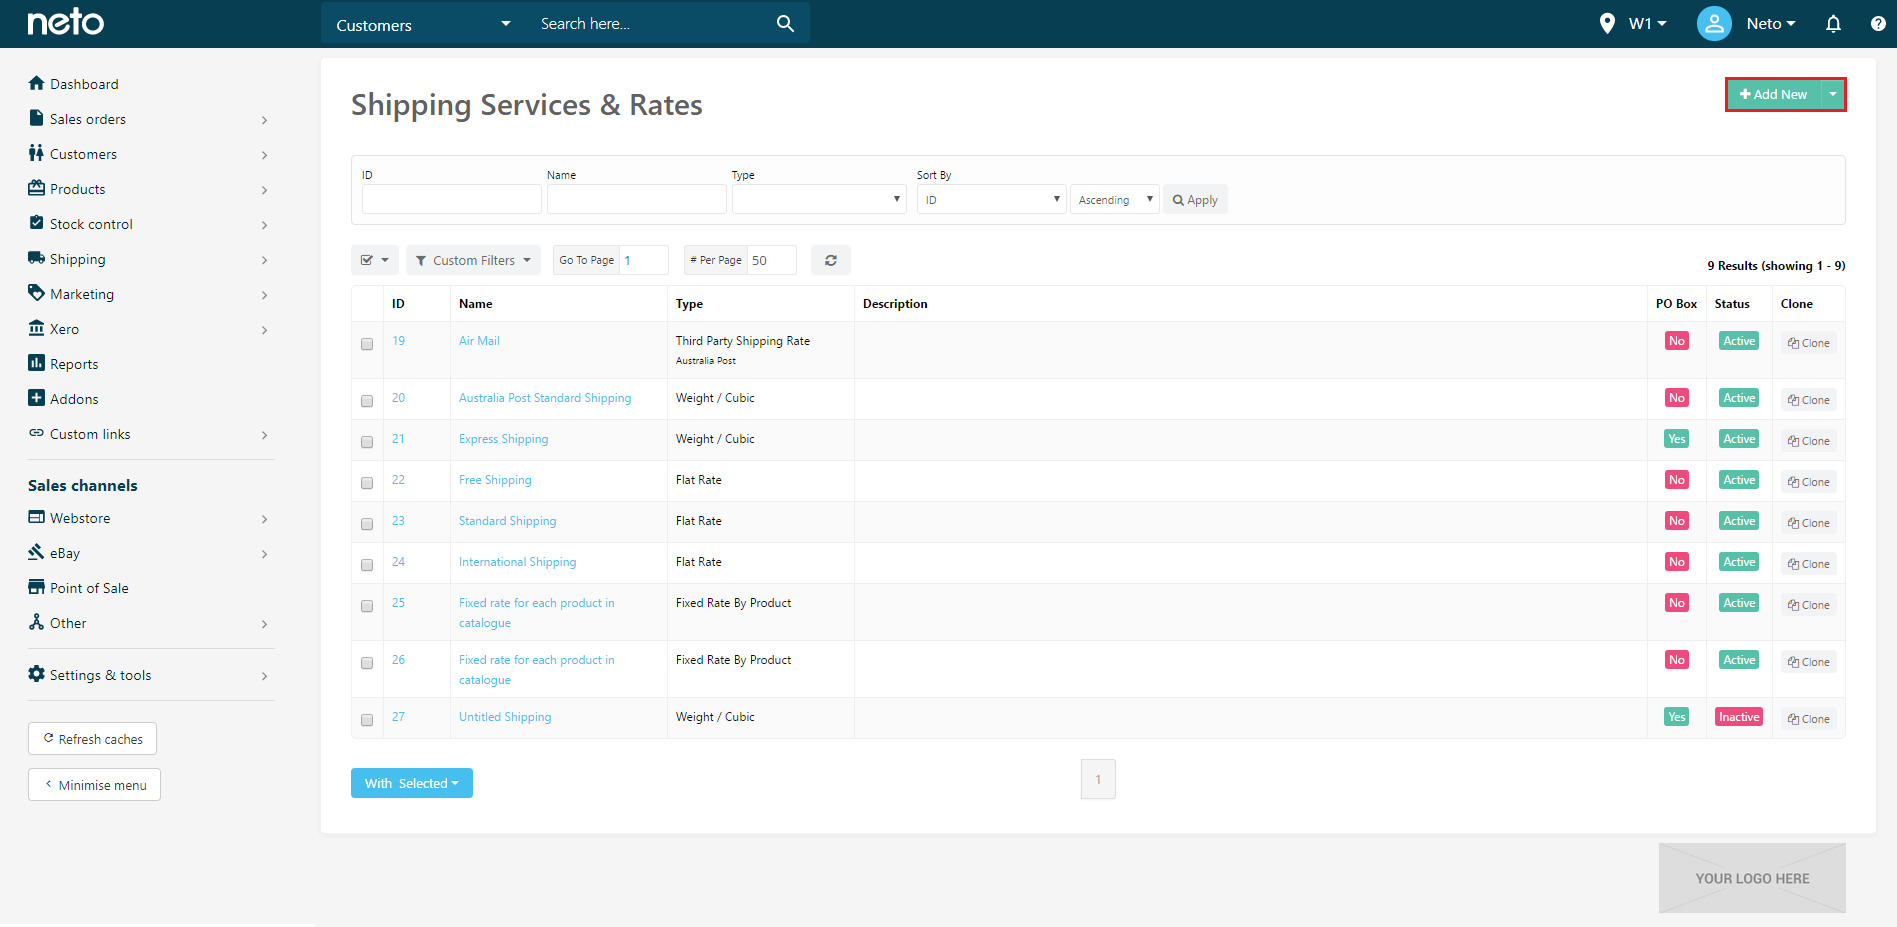Click the Shipping truck icon
The image size is (1897, 927).
pos(37,258)
